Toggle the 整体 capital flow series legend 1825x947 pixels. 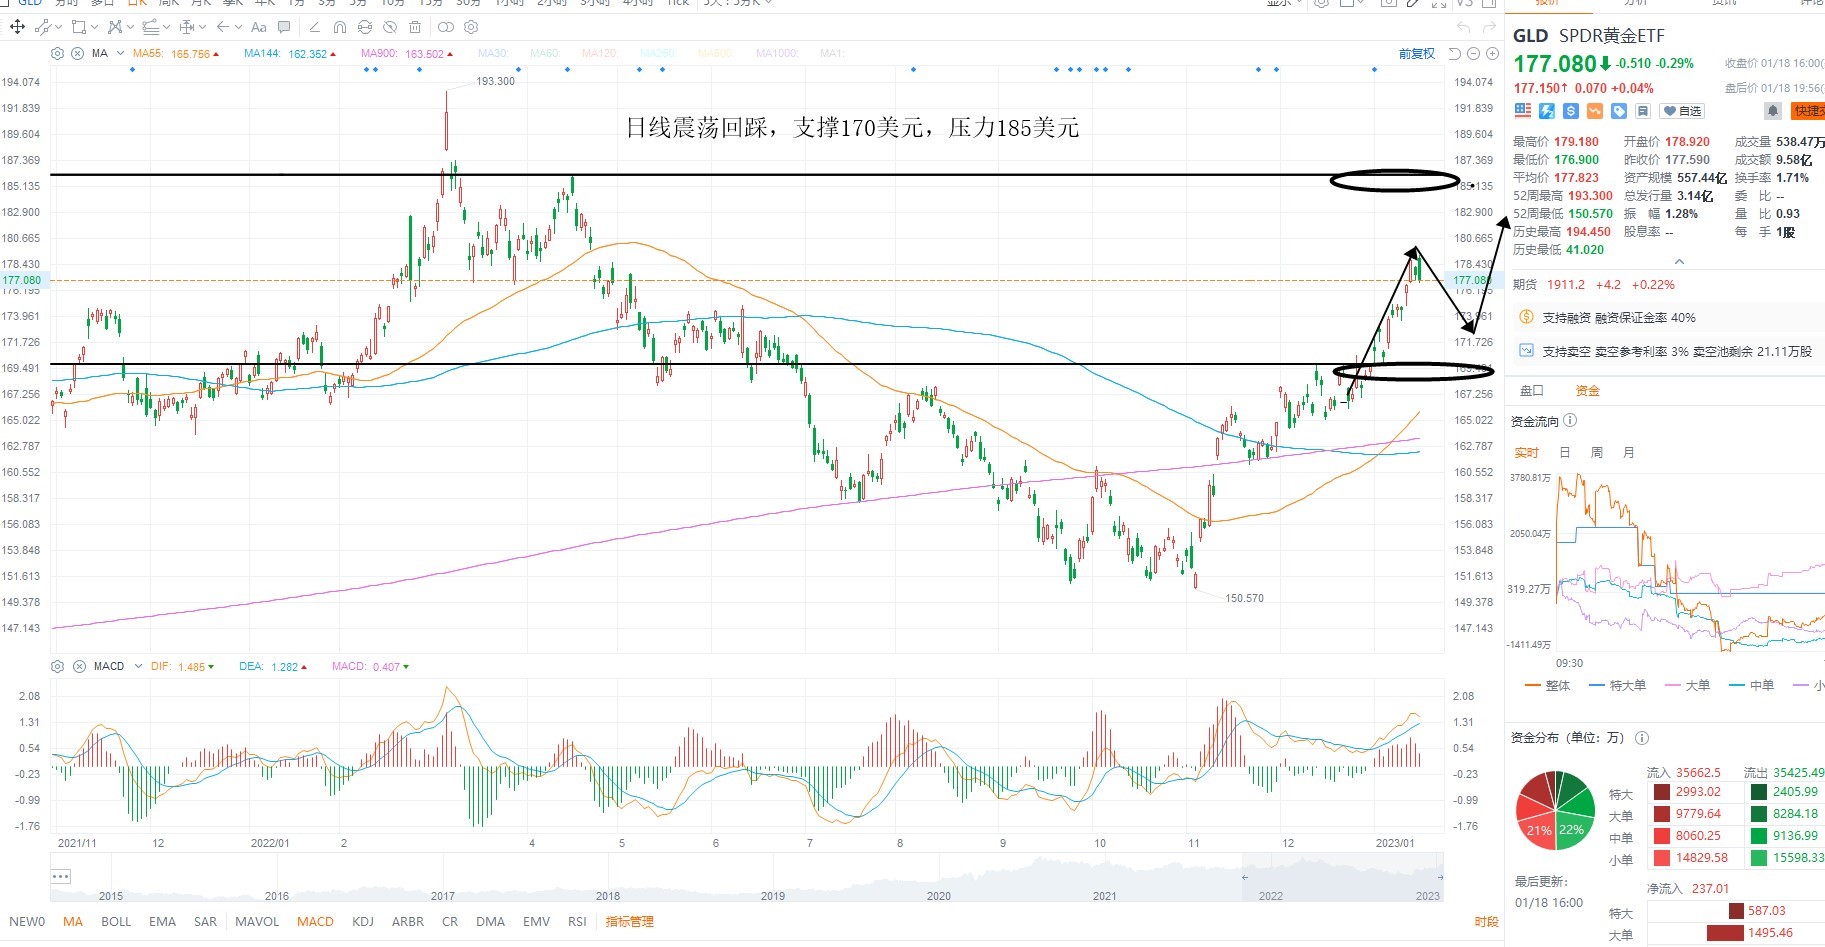[x=1548, y=686]
